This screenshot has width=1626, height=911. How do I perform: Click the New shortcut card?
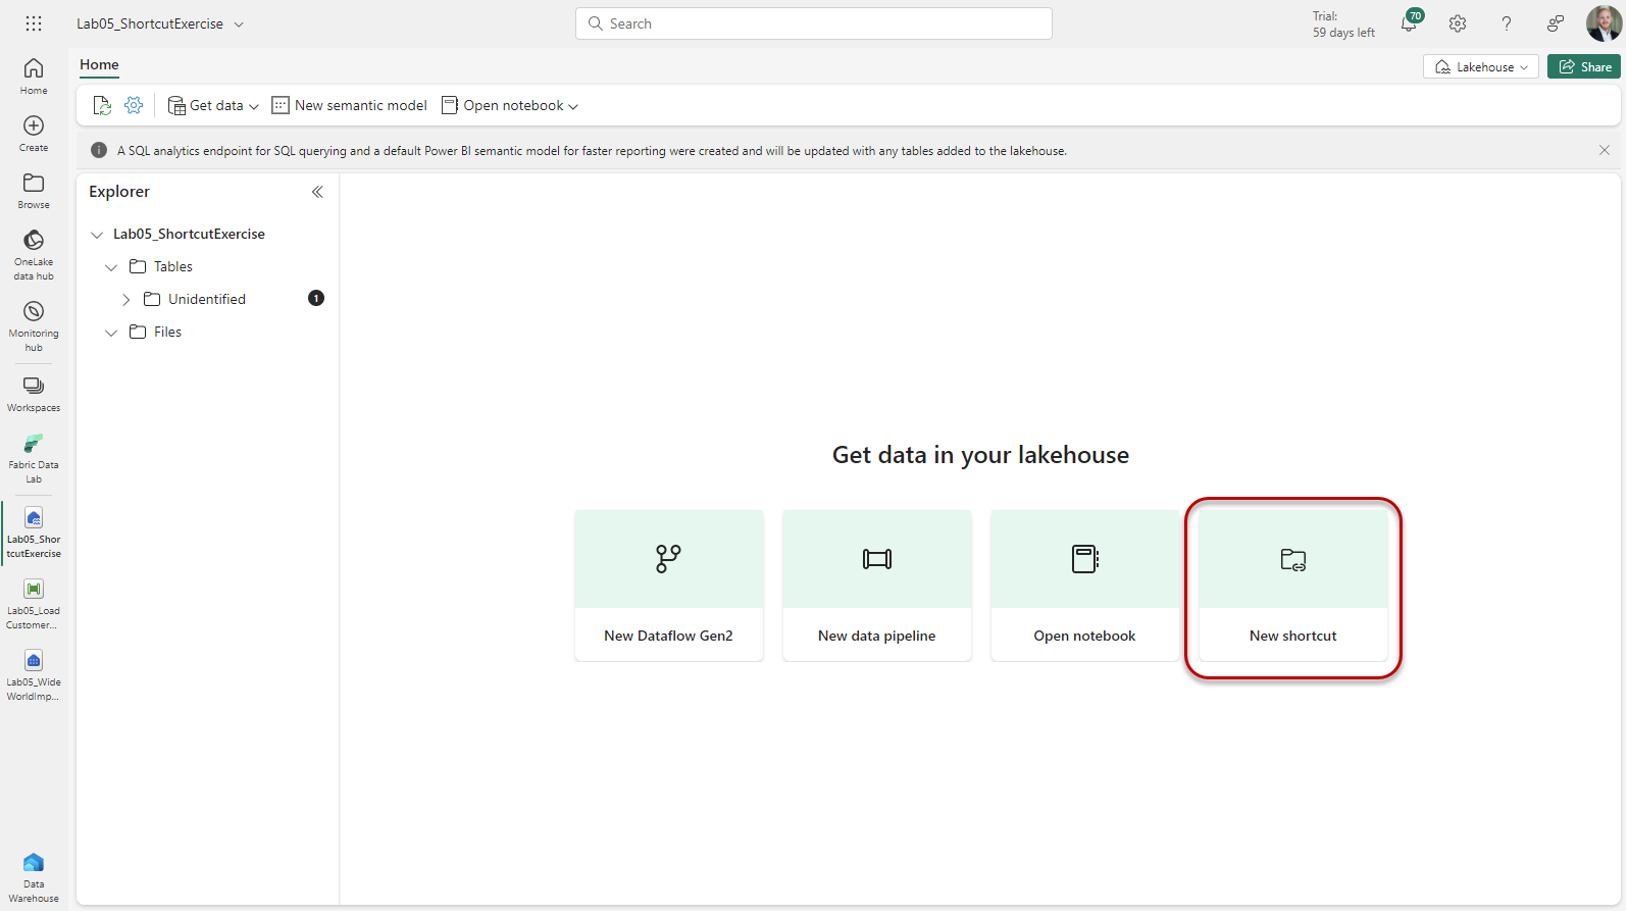1293,585
